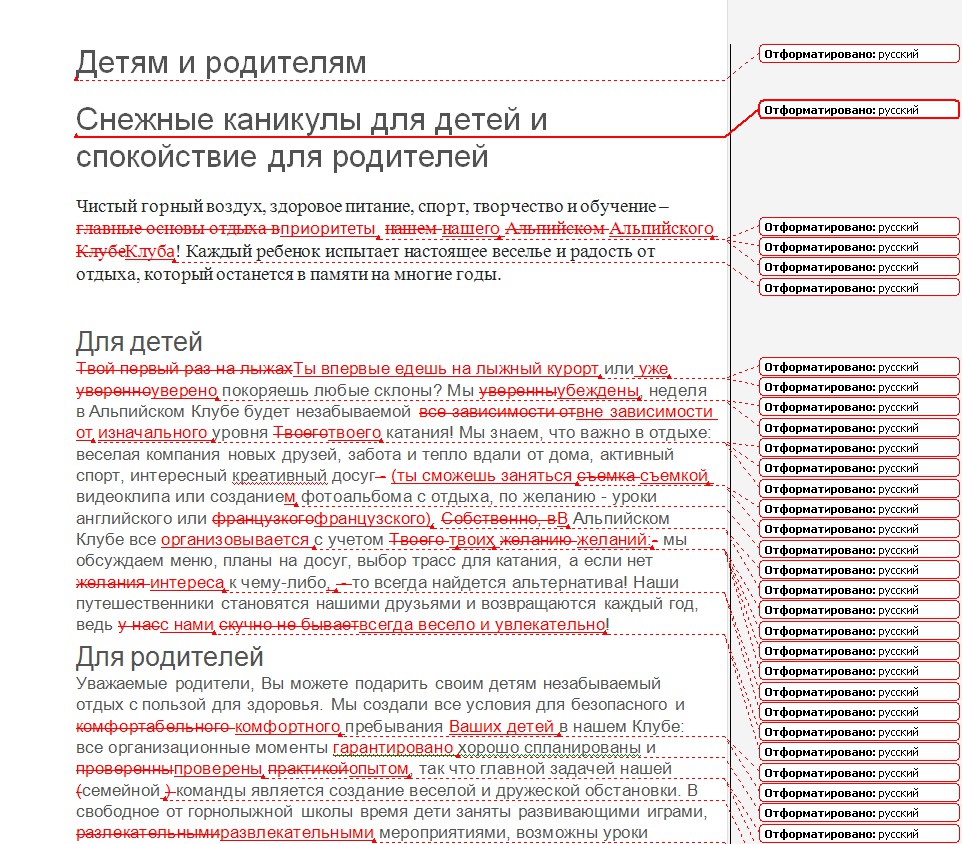Click the inserted word "опытом"

tap(379, 769)
